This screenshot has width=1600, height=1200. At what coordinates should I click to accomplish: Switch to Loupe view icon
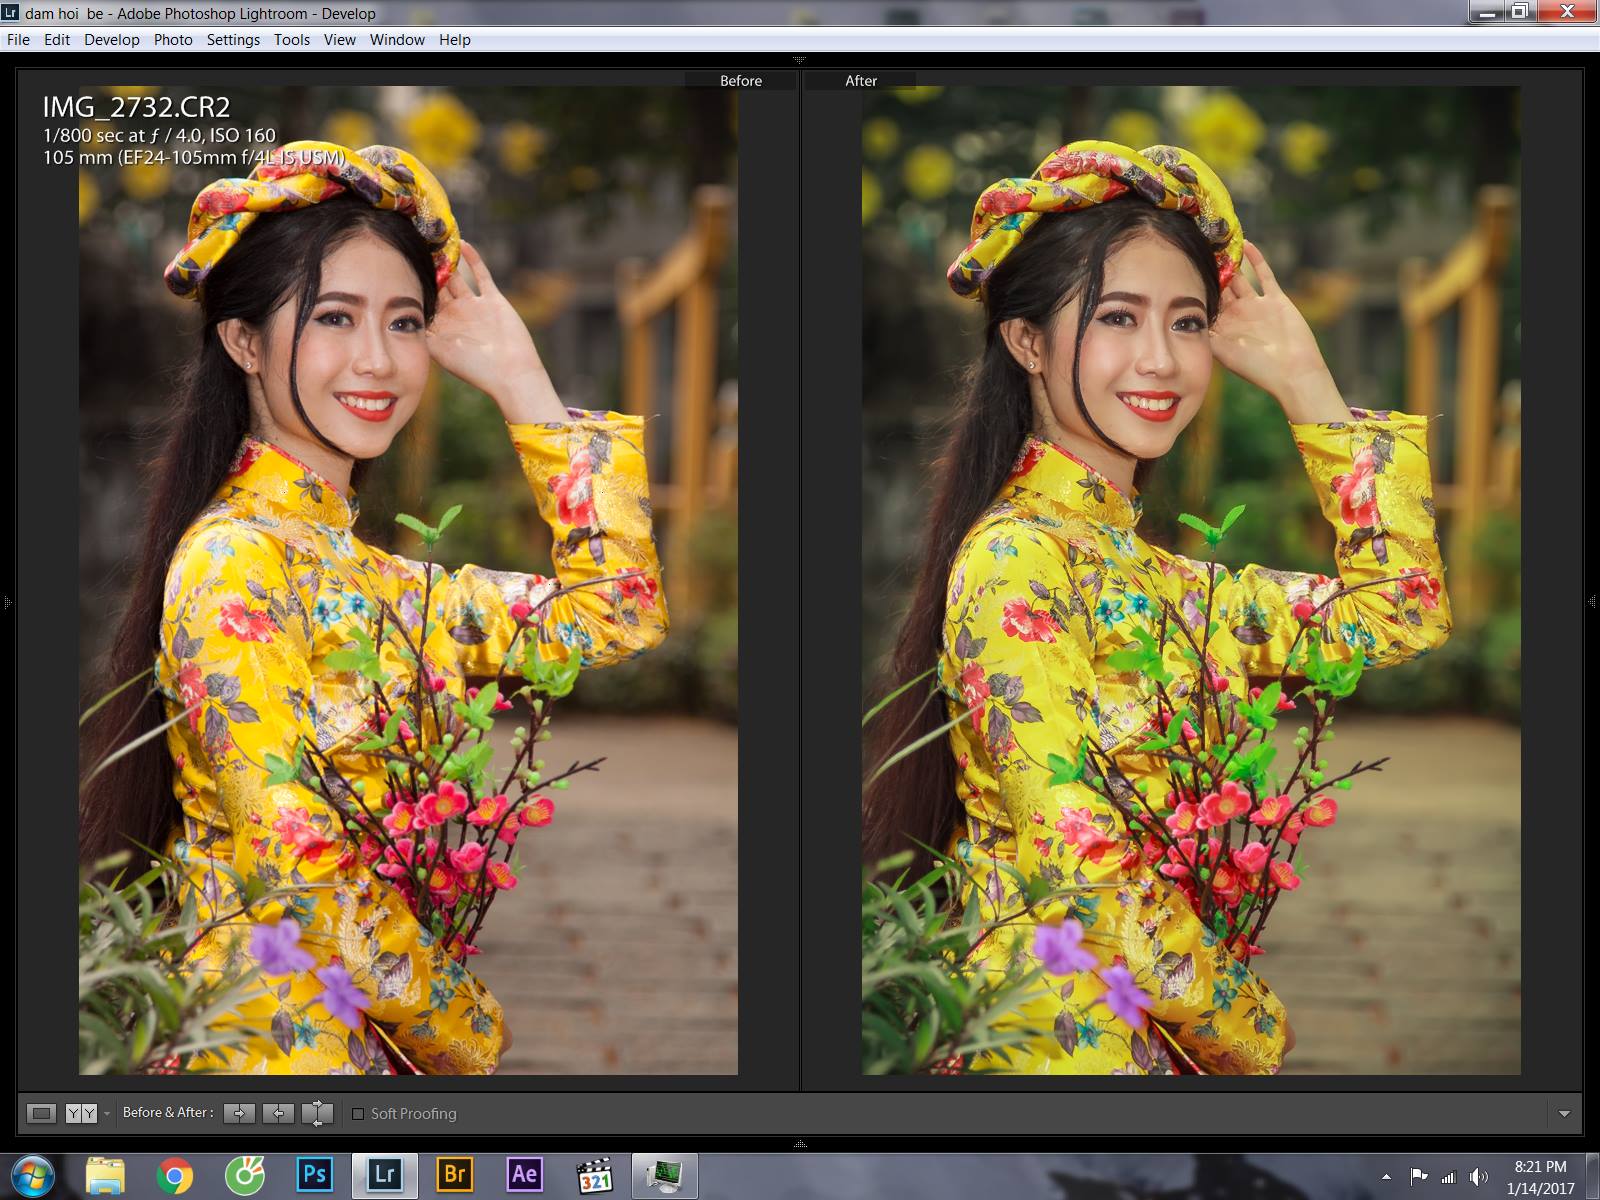(x=41, y=1113)
